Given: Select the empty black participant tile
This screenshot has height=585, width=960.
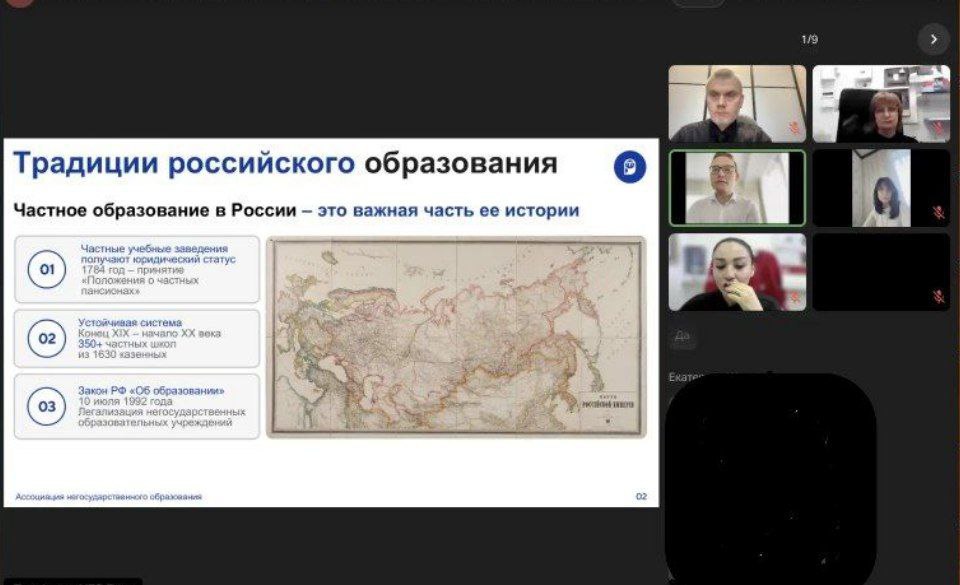Looking at the screenshot, I should [881, 272].
